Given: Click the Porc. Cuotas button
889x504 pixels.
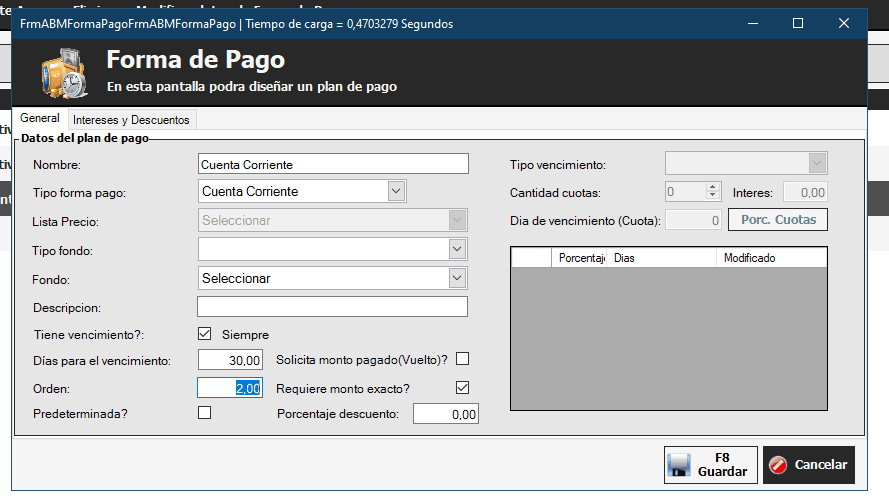Looking at the screenshot, I should tap(778, 220).
